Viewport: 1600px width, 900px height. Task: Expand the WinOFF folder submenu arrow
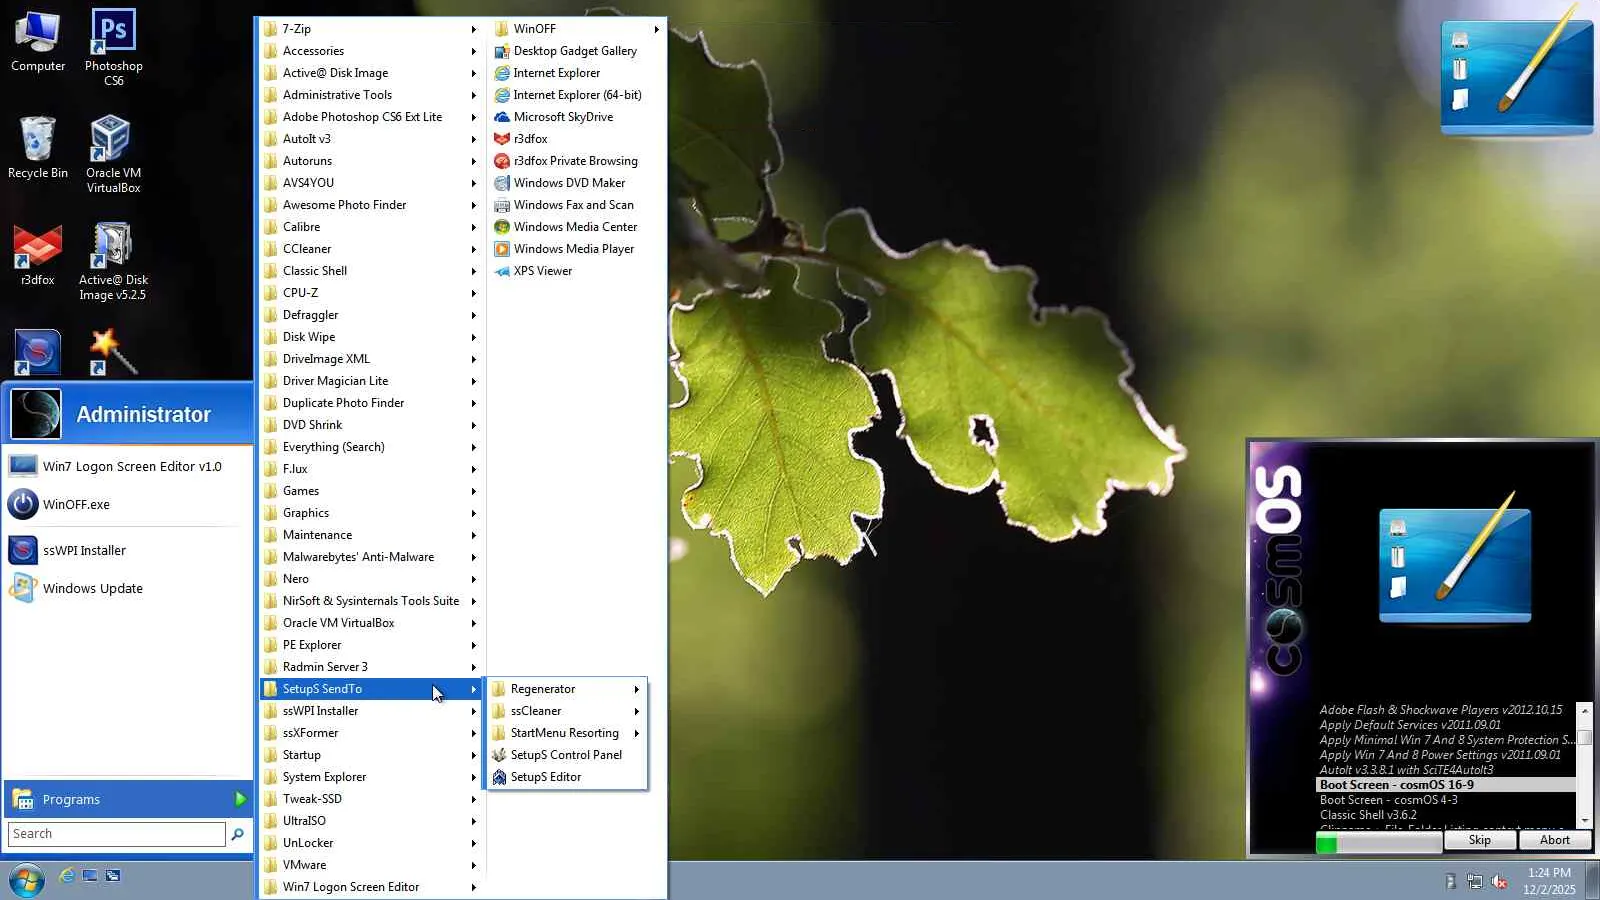click(x=657, y=29)
